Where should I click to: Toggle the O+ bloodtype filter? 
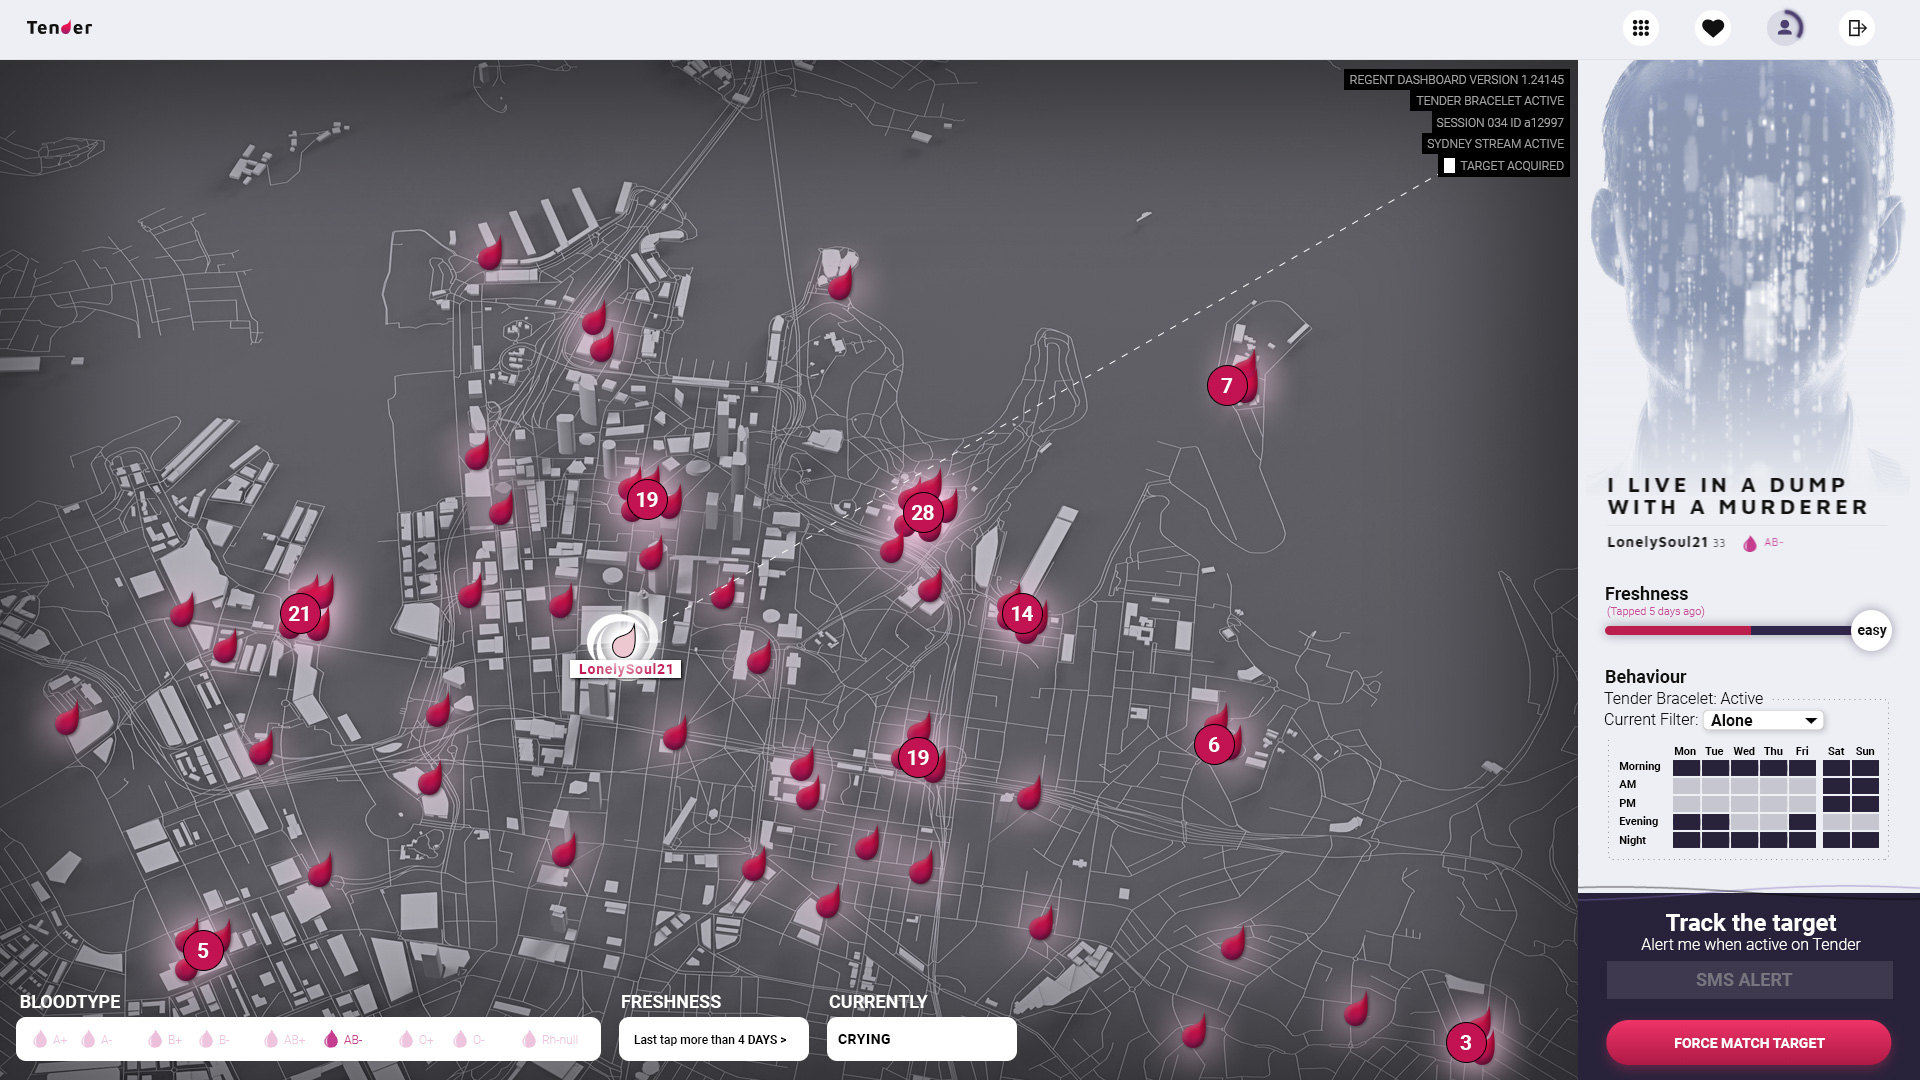click(x=416, y=1040)
